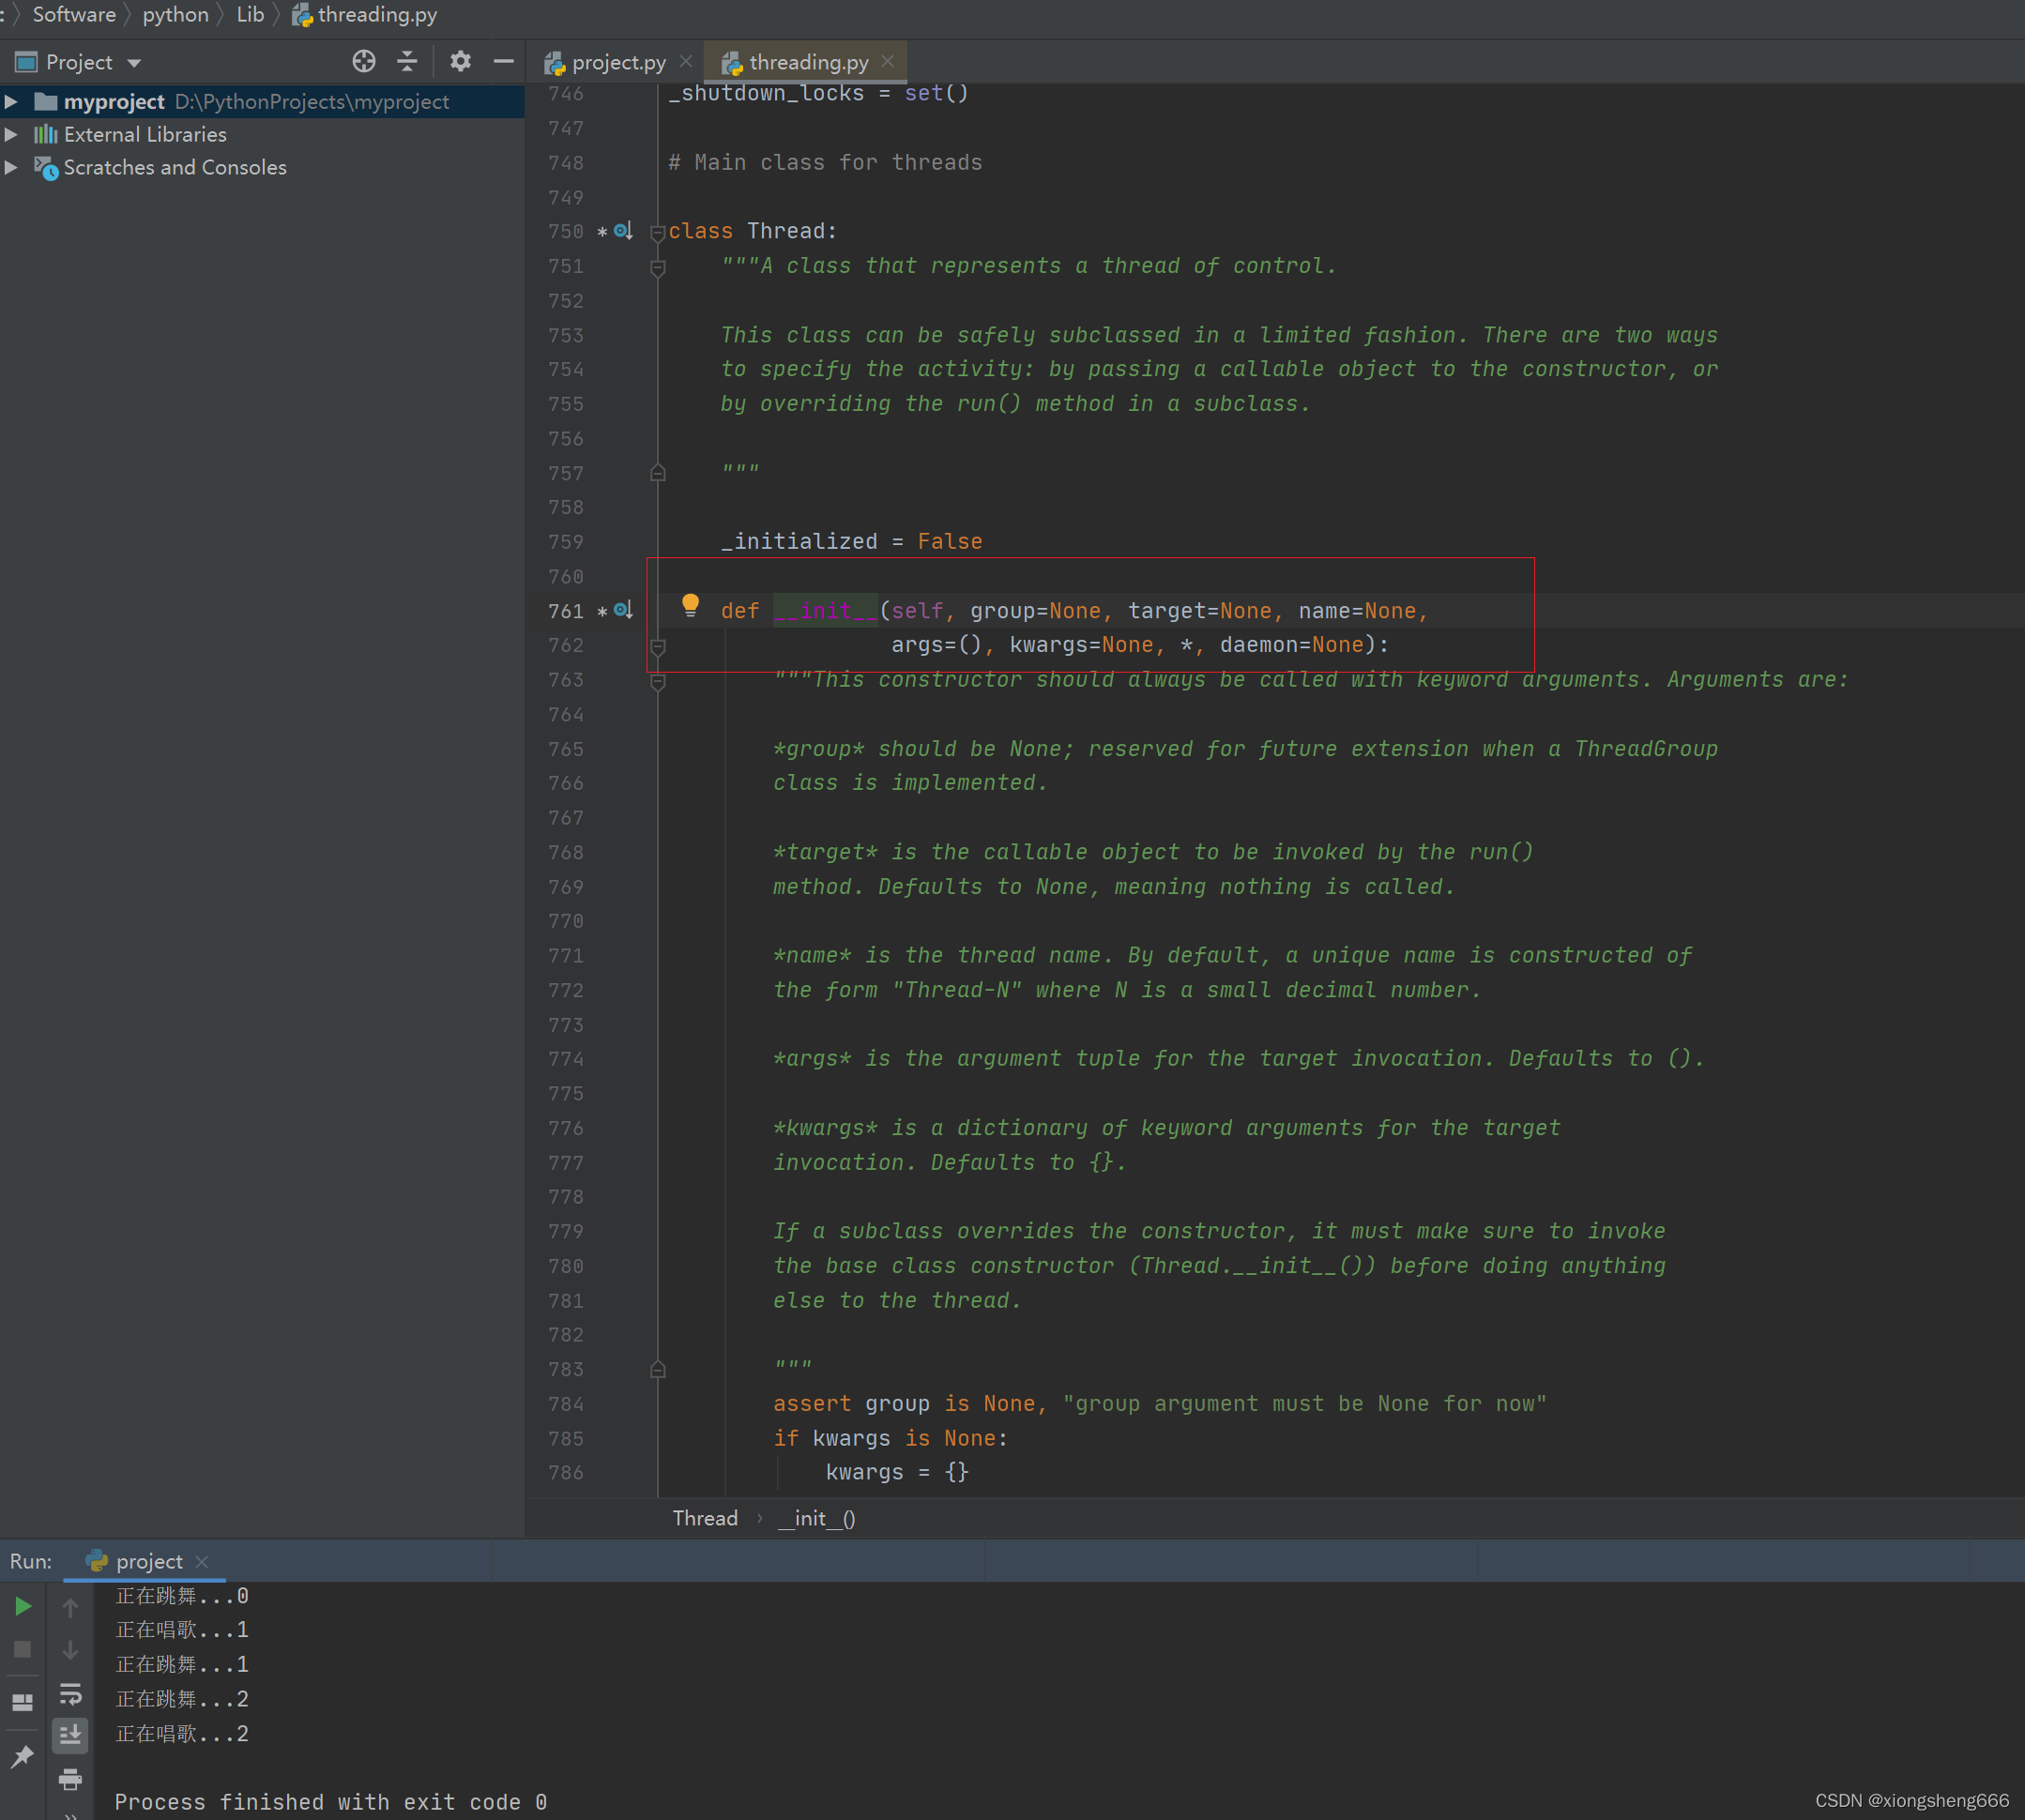Image resolution: width=2025 pixels, height=1820 pixels.
Task: Toggle scroll to end of output
Action: point(70,1735)
